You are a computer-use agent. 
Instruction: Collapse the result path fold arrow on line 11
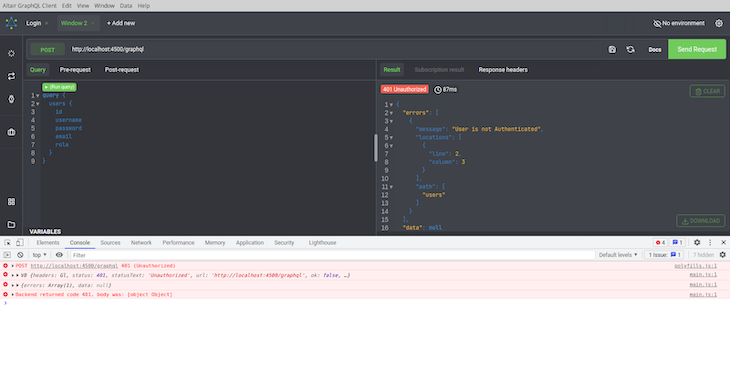click(x=391, y=187)
